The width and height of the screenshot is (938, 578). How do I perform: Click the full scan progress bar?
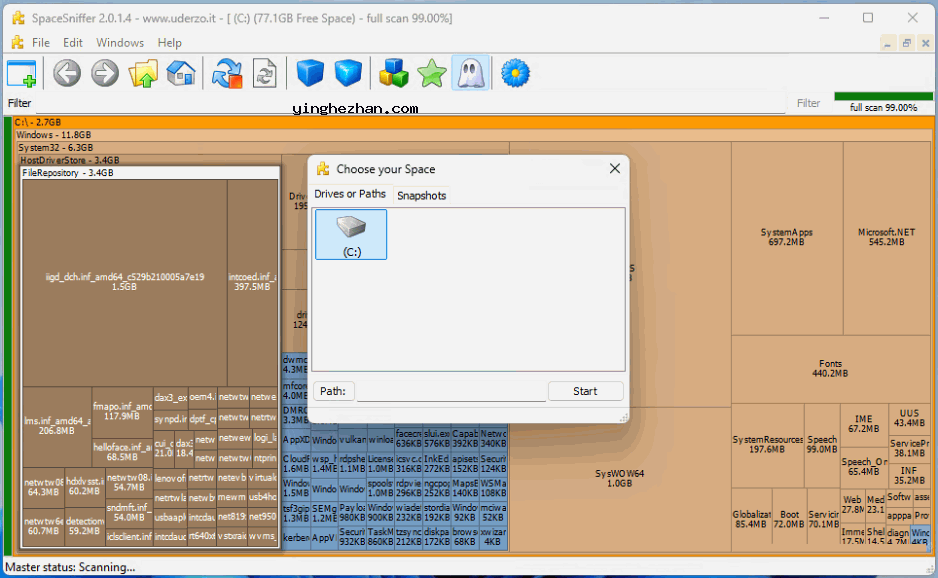884,96
